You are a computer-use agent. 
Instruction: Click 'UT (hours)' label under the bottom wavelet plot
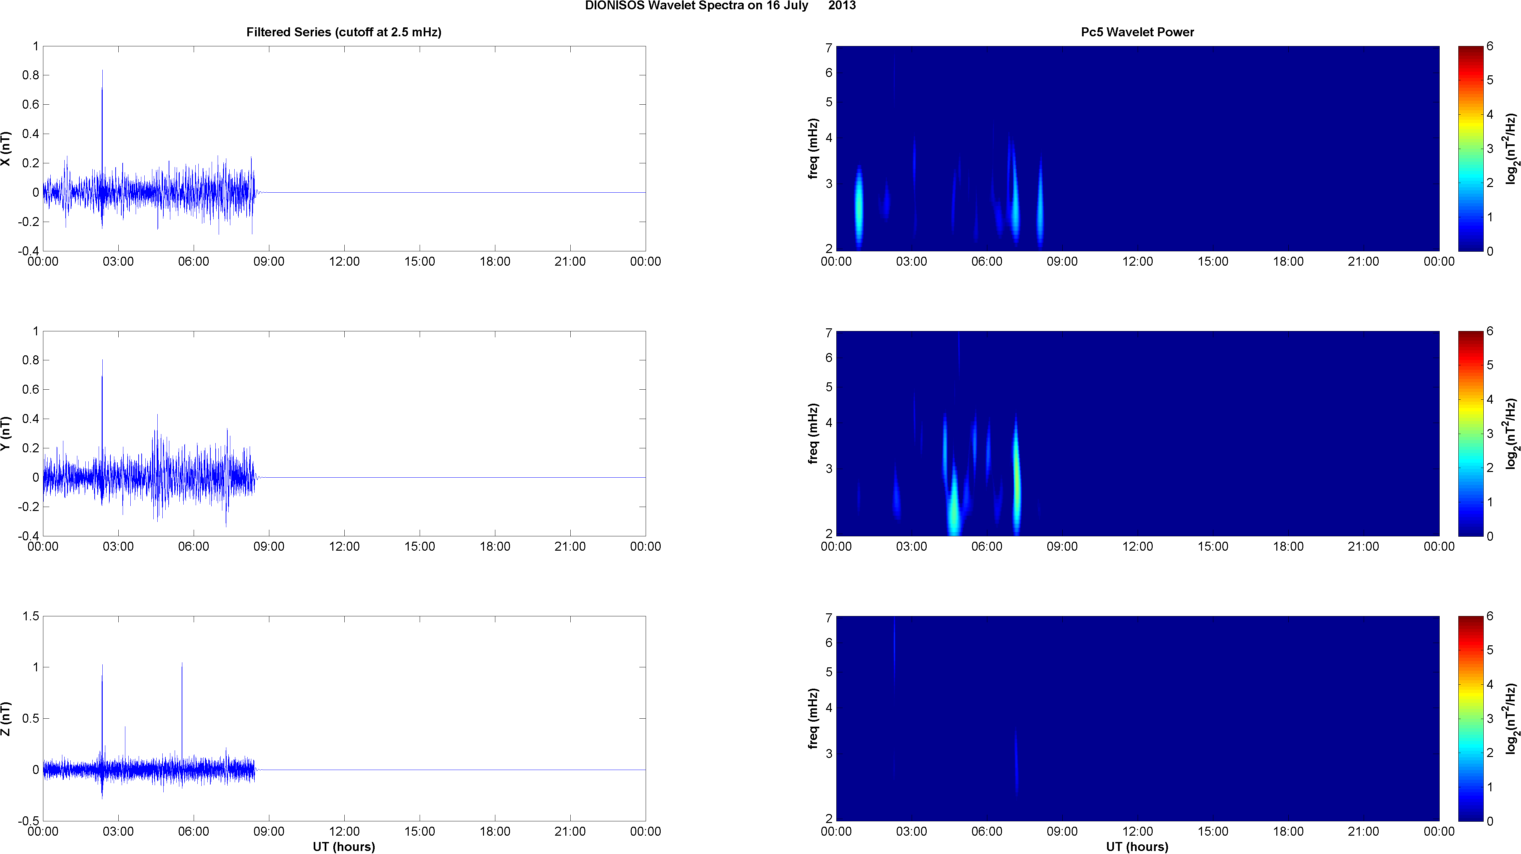(1137, 846)
